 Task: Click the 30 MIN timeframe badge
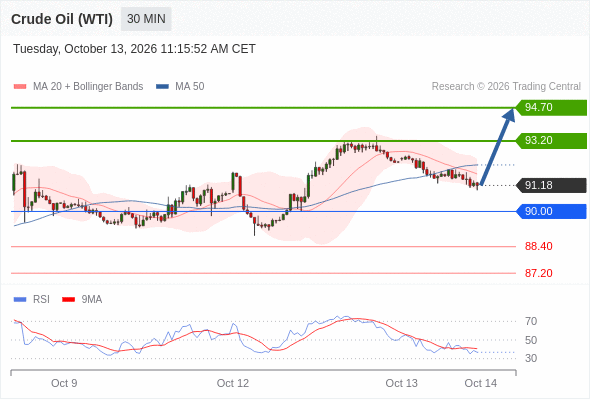[146, 19]
